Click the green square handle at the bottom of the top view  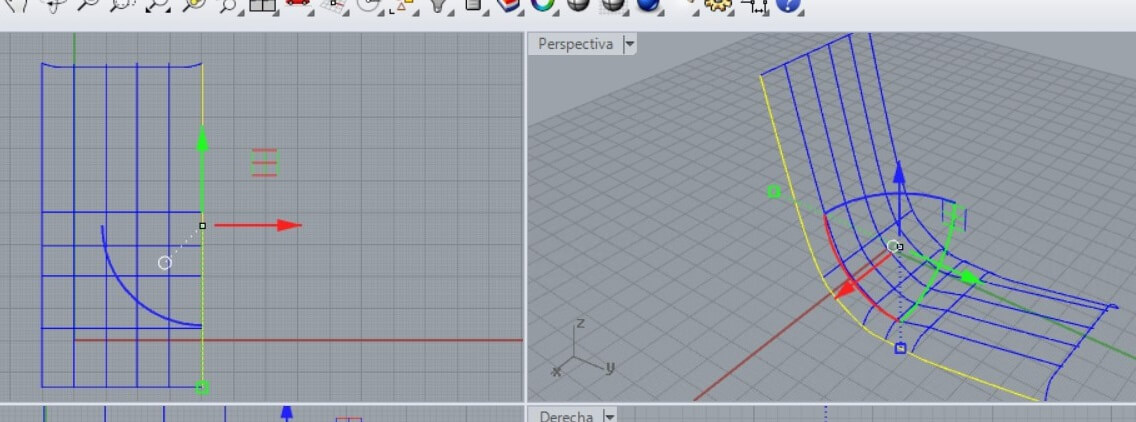tap(203, 388)
